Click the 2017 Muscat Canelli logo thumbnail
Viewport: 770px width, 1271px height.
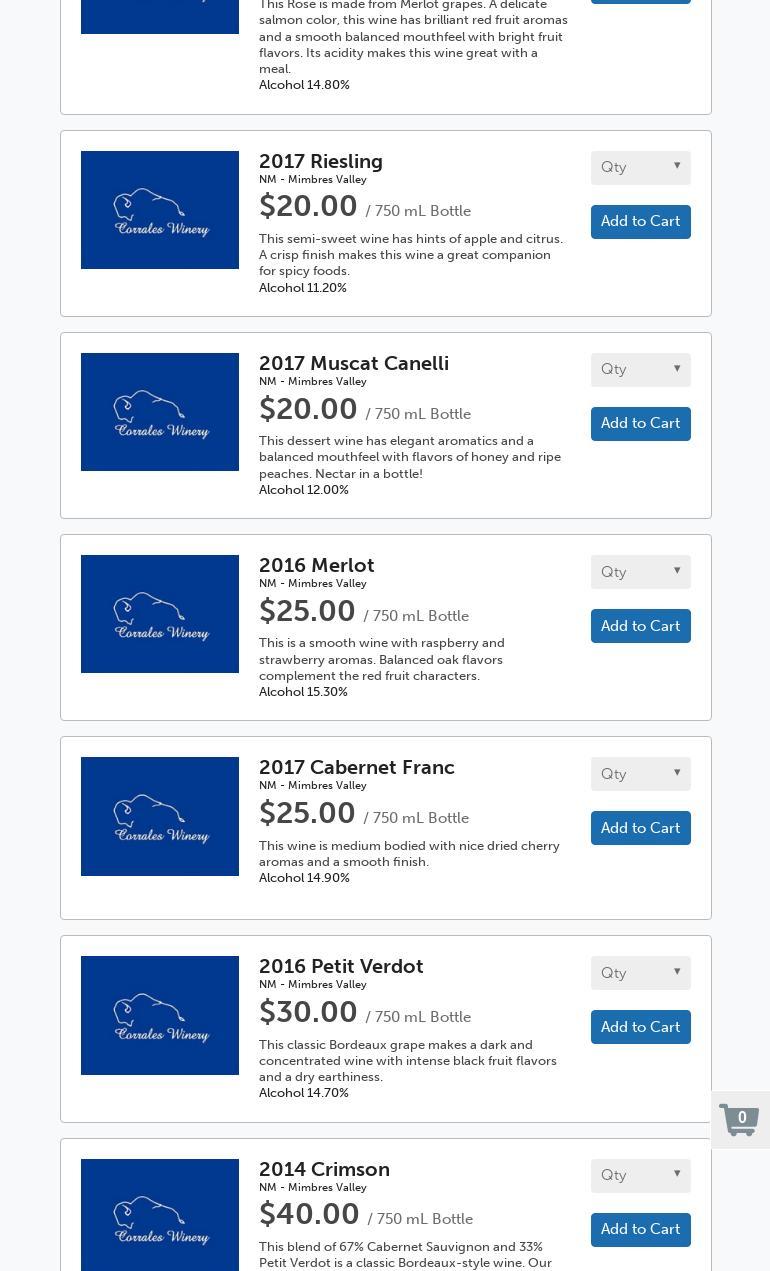(160, 412)
